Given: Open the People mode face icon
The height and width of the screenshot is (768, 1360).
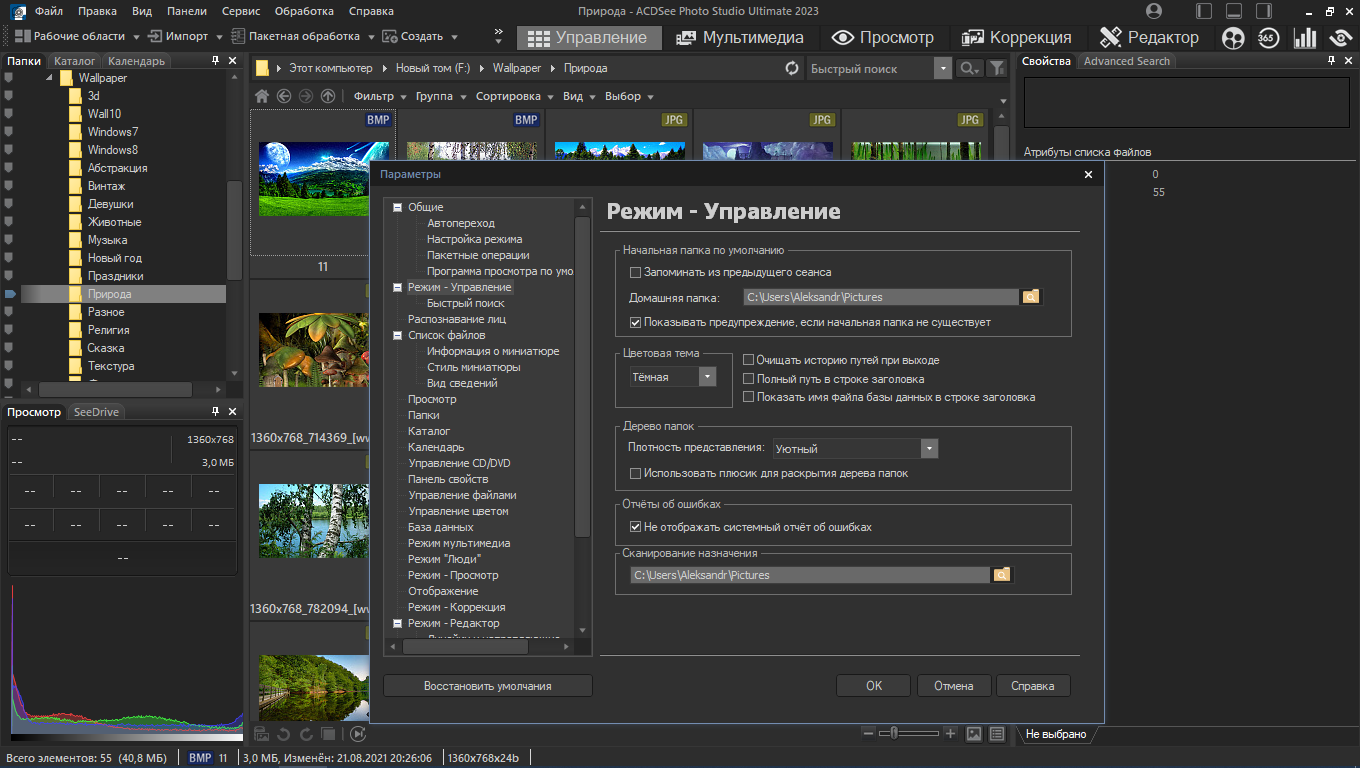Looking at the screenshot, I should pos(1234,38).
